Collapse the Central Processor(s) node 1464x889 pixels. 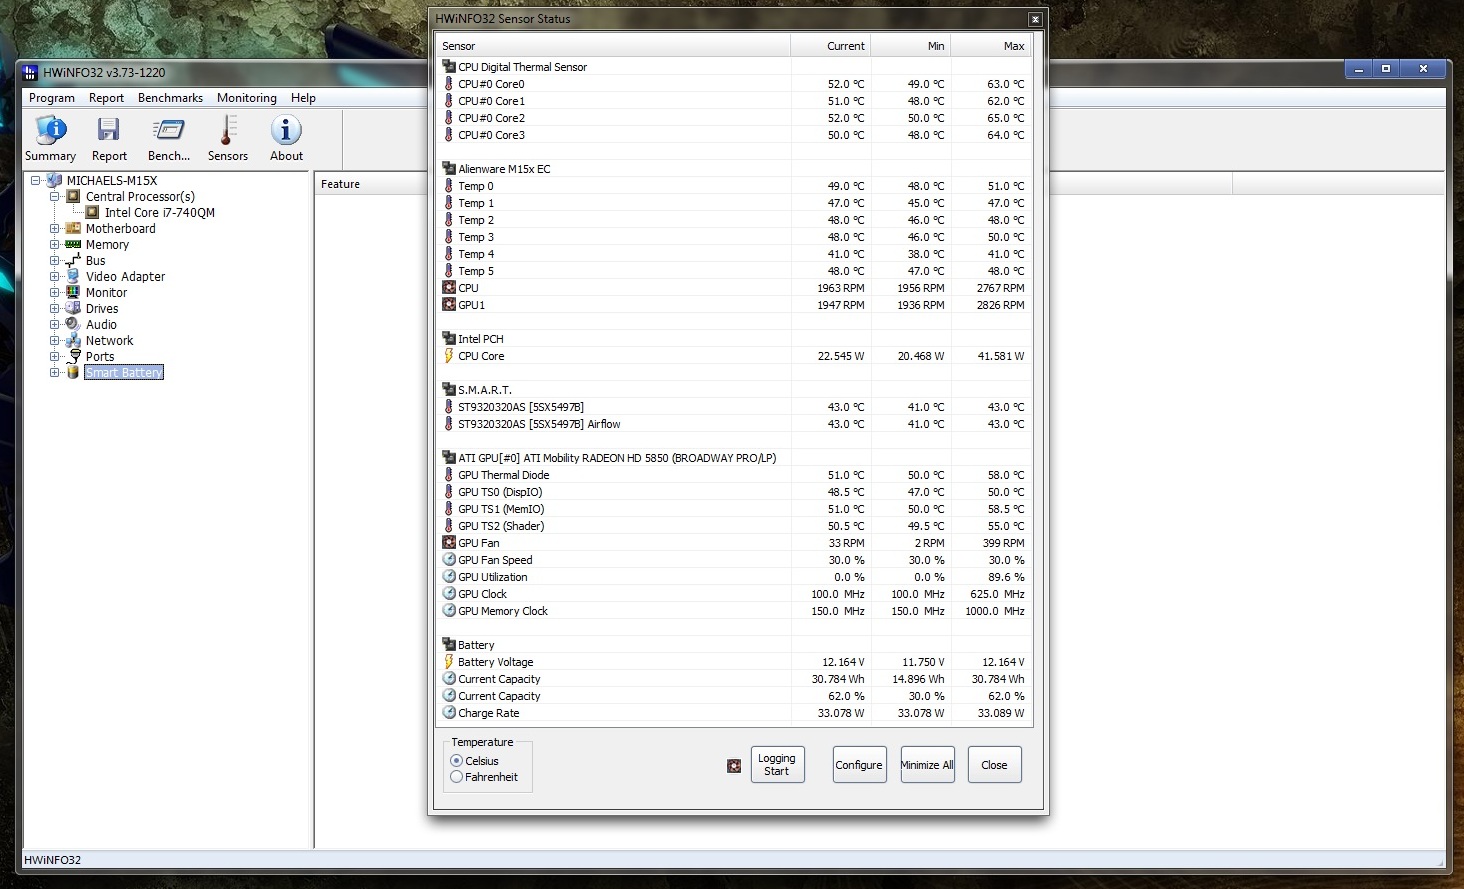tap(55, 197)
